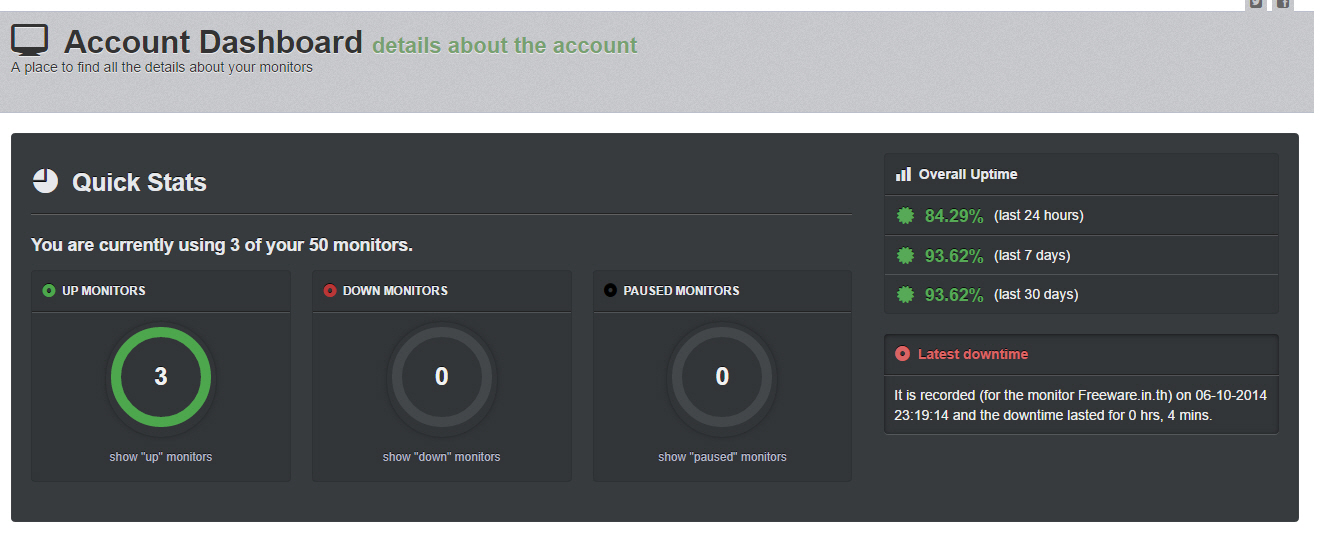Click the green badge for last 7 days
The image size is (1322, 533).
(x=905, y=256)
